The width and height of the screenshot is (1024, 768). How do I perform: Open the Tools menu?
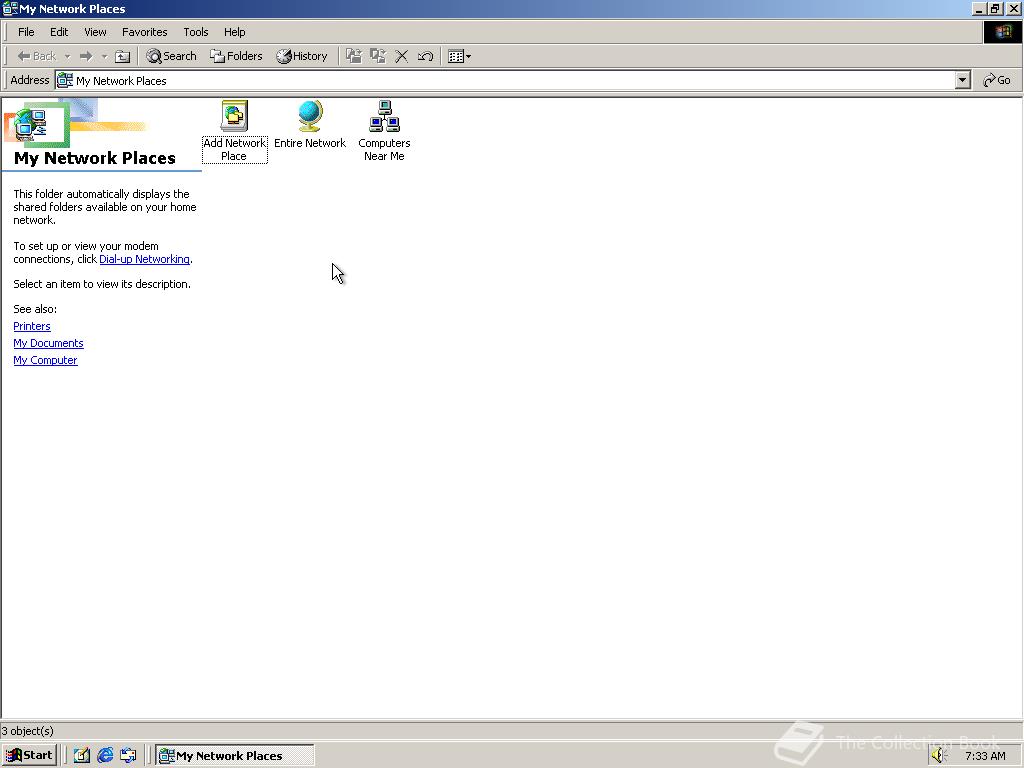point(195,32)
